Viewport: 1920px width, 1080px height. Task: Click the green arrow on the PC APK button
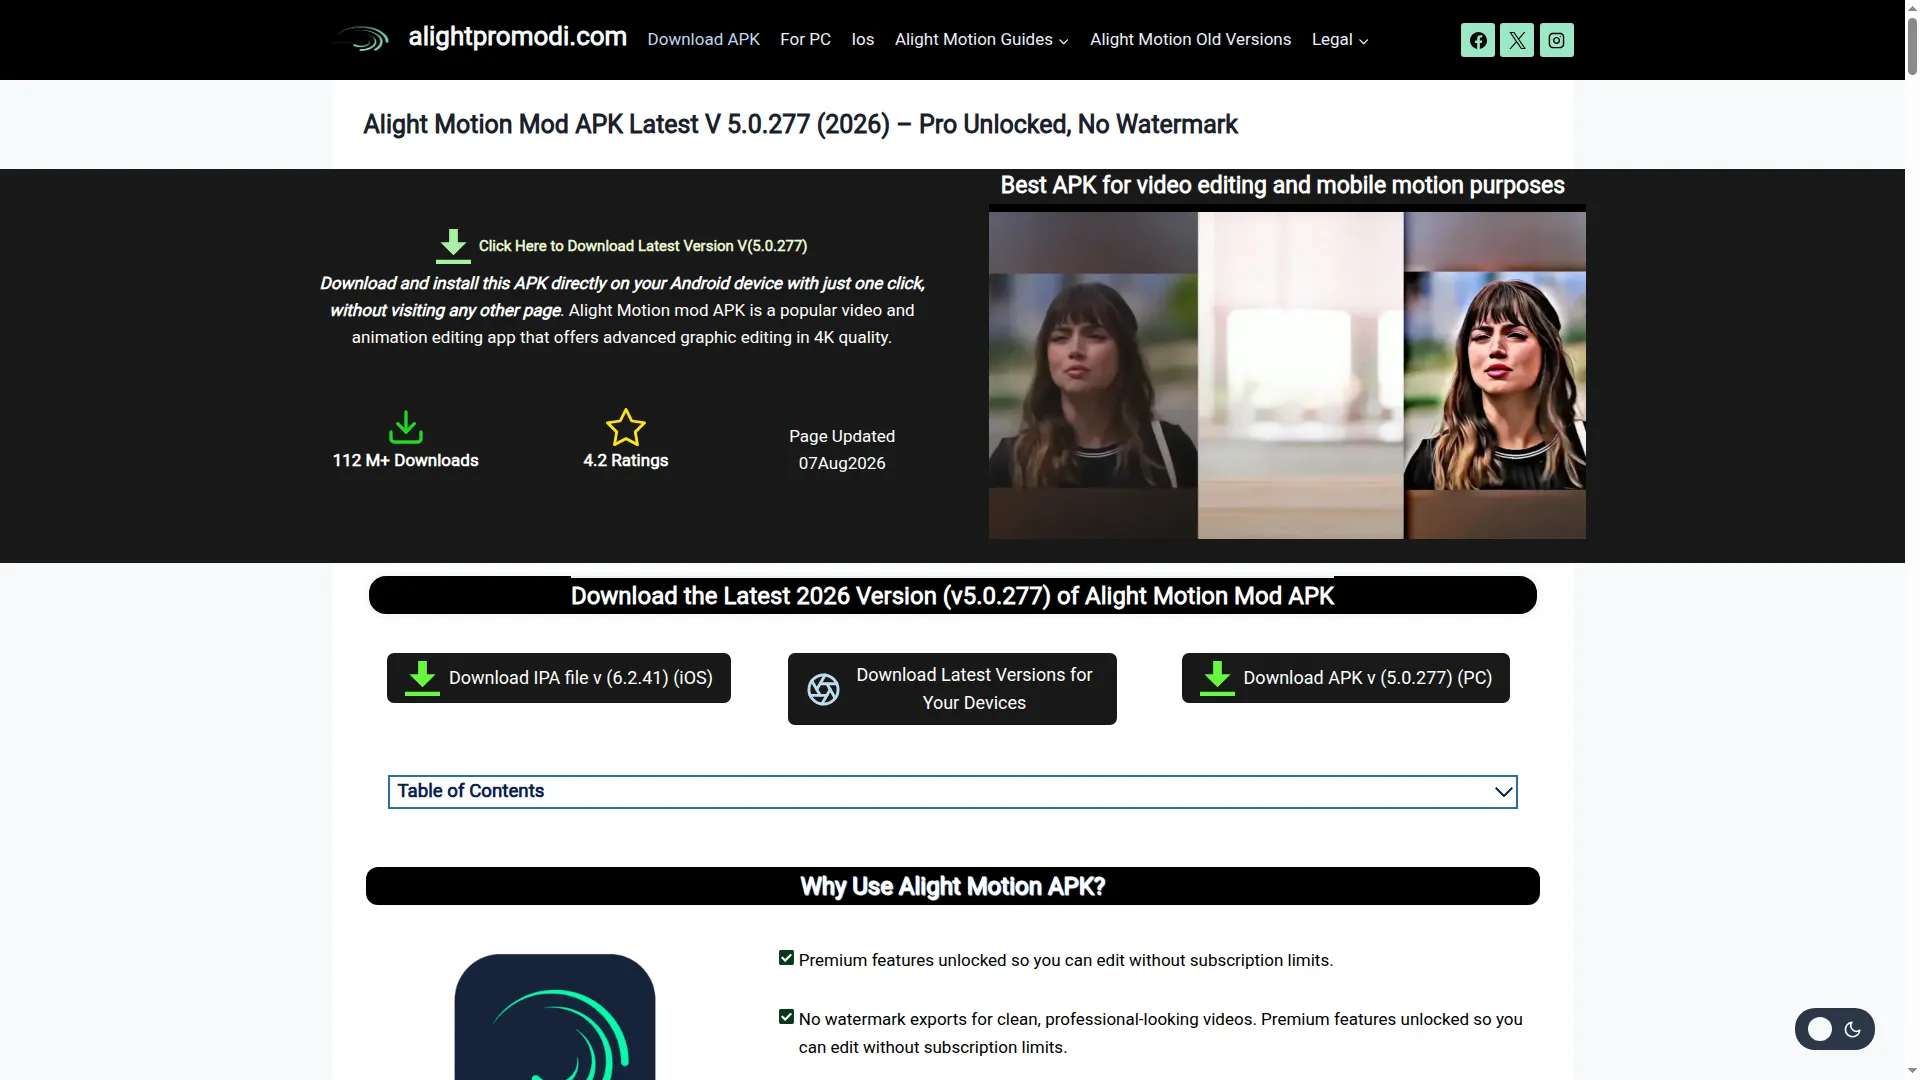pos(1217,678)
